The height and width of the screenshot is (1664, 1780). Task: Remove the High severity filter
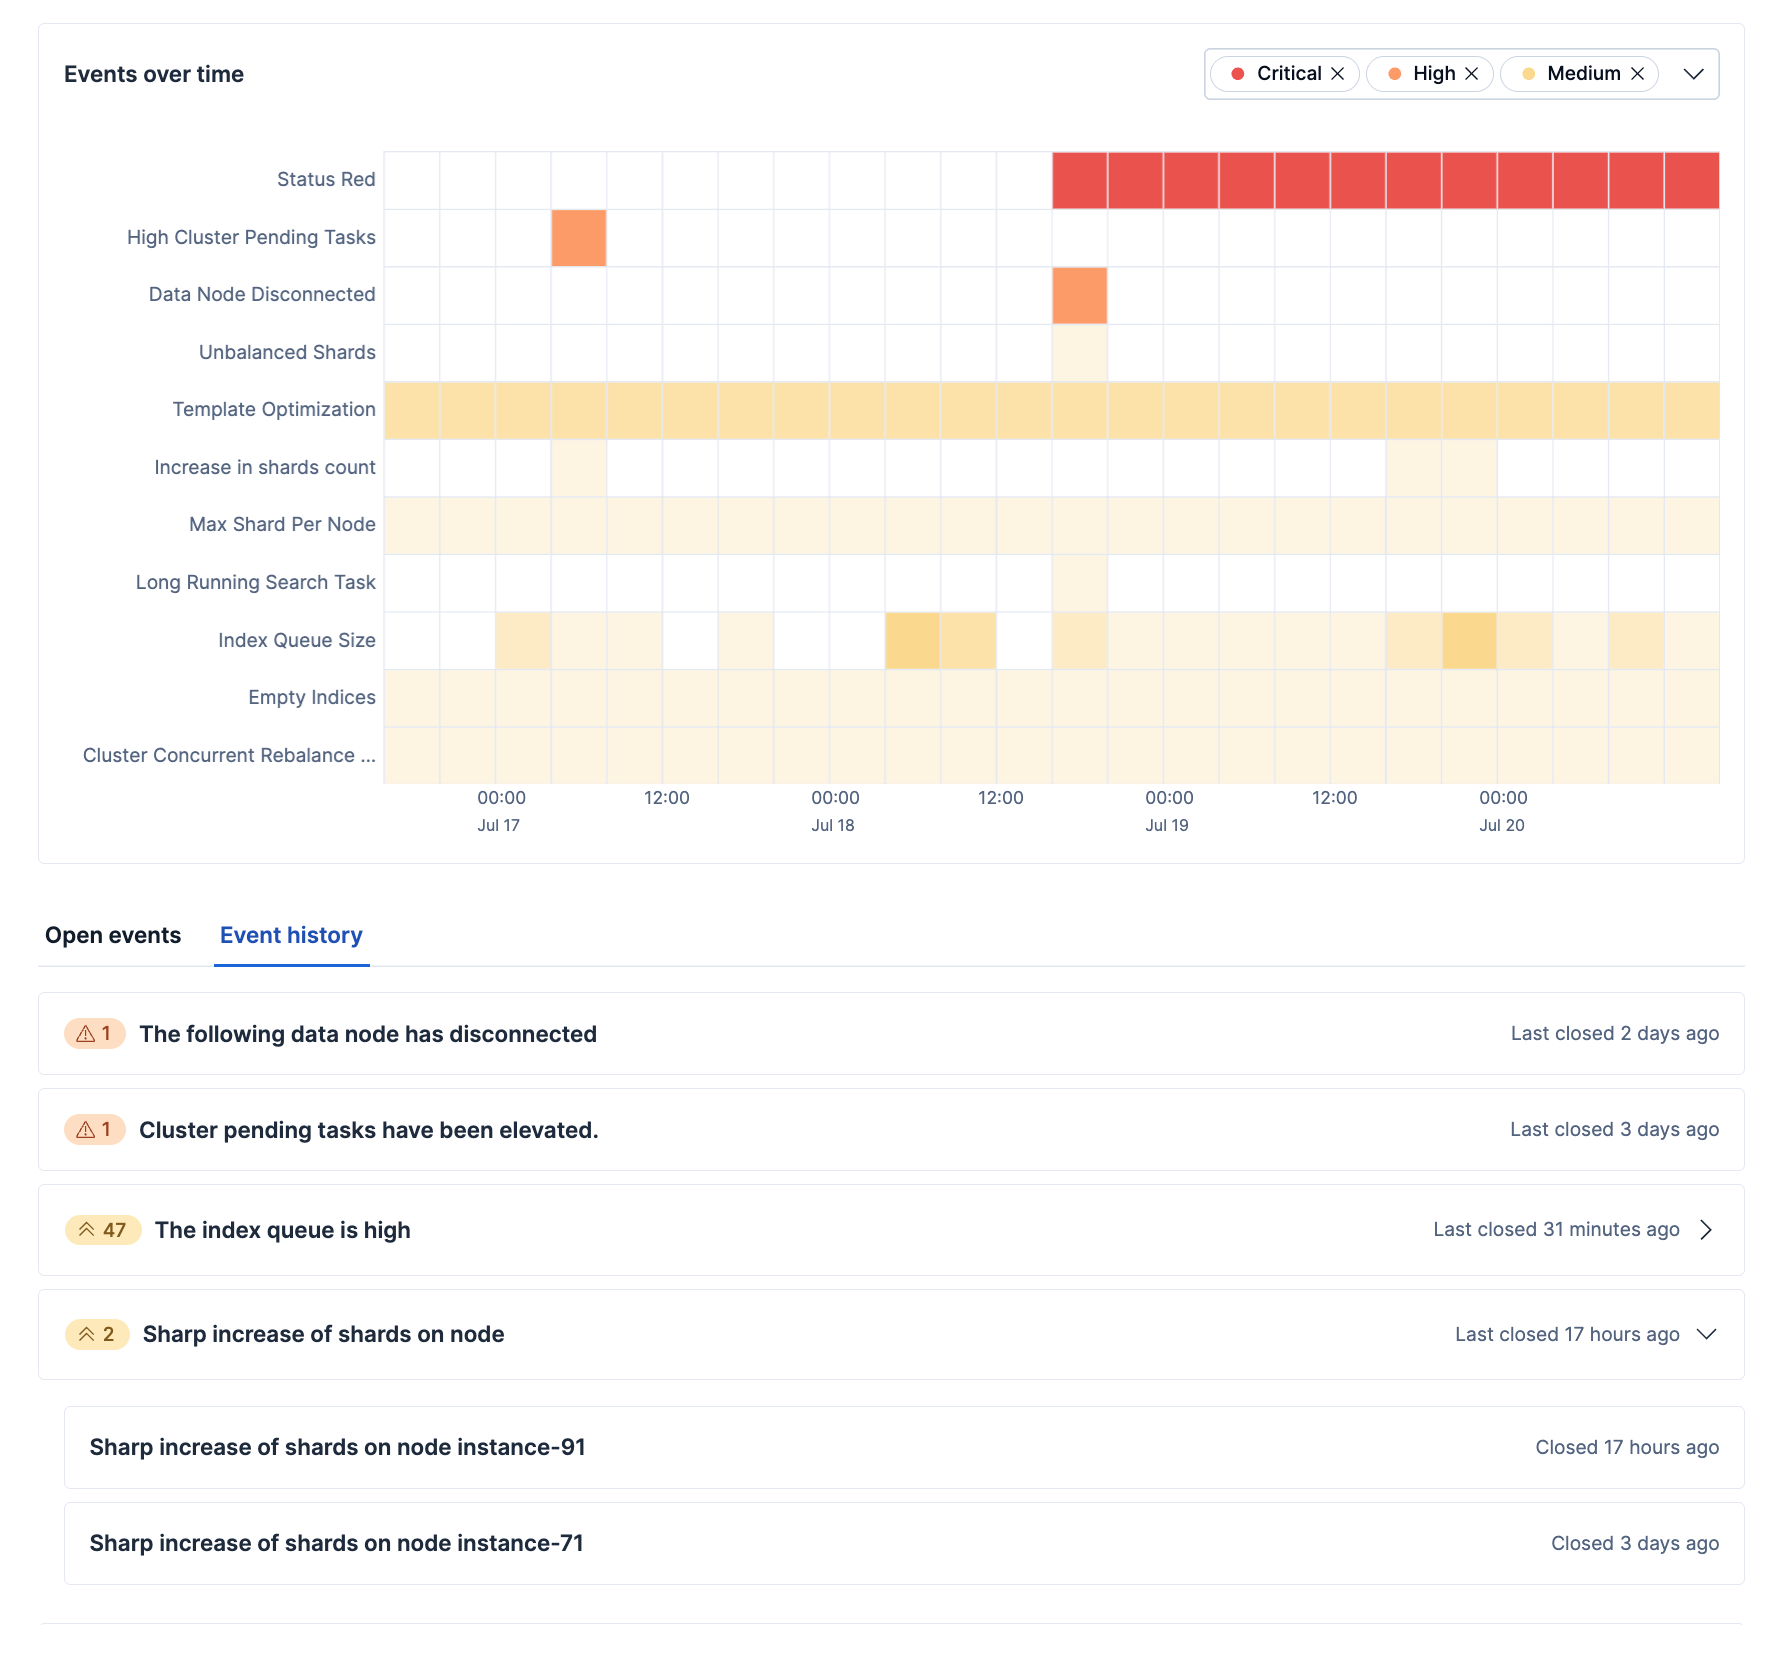1471,74
